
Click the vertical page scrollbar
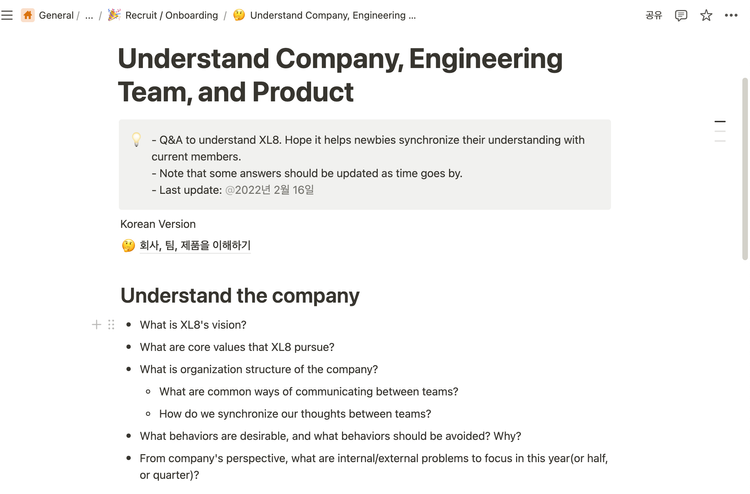[x=745, y=169]
